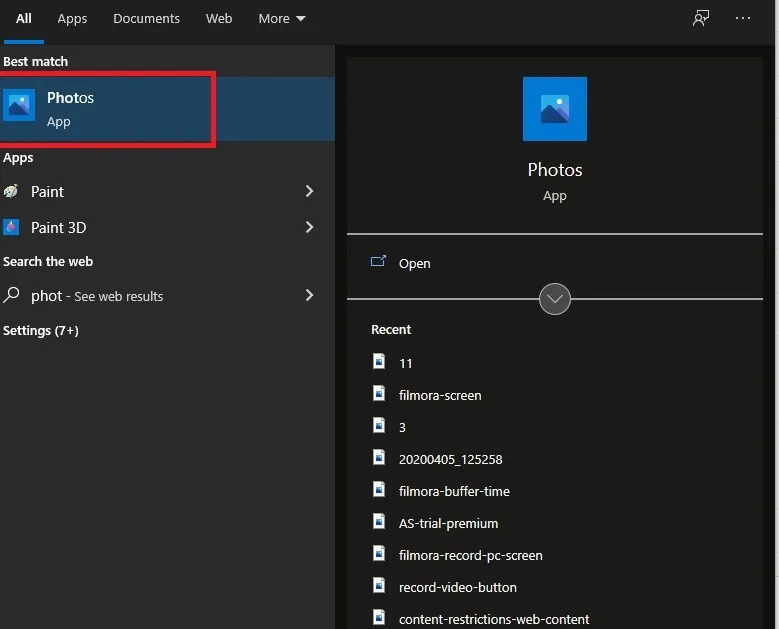This screenshot has width=779, height=629.
Task: Click the Settings (7+) results heading
Action: click(41, 330)
